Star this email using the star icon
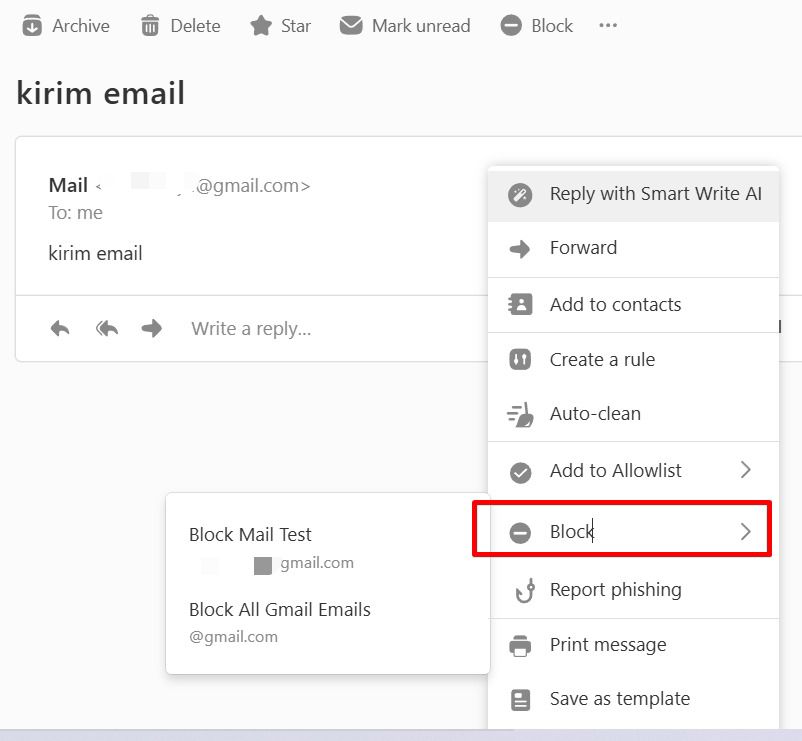This screenshot has height=741, width=802. 259,25
